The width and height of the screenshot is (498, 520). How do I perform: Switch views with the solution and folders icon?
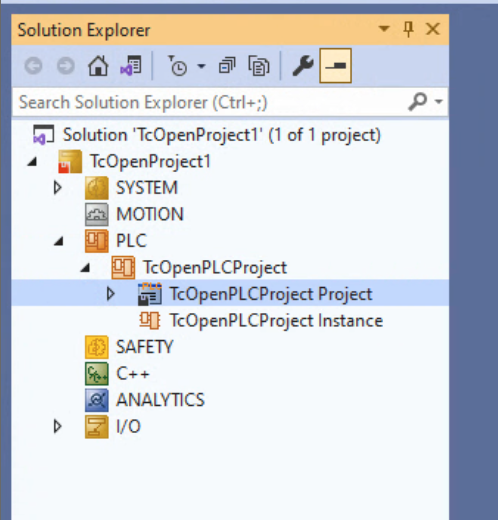point(131,66)
